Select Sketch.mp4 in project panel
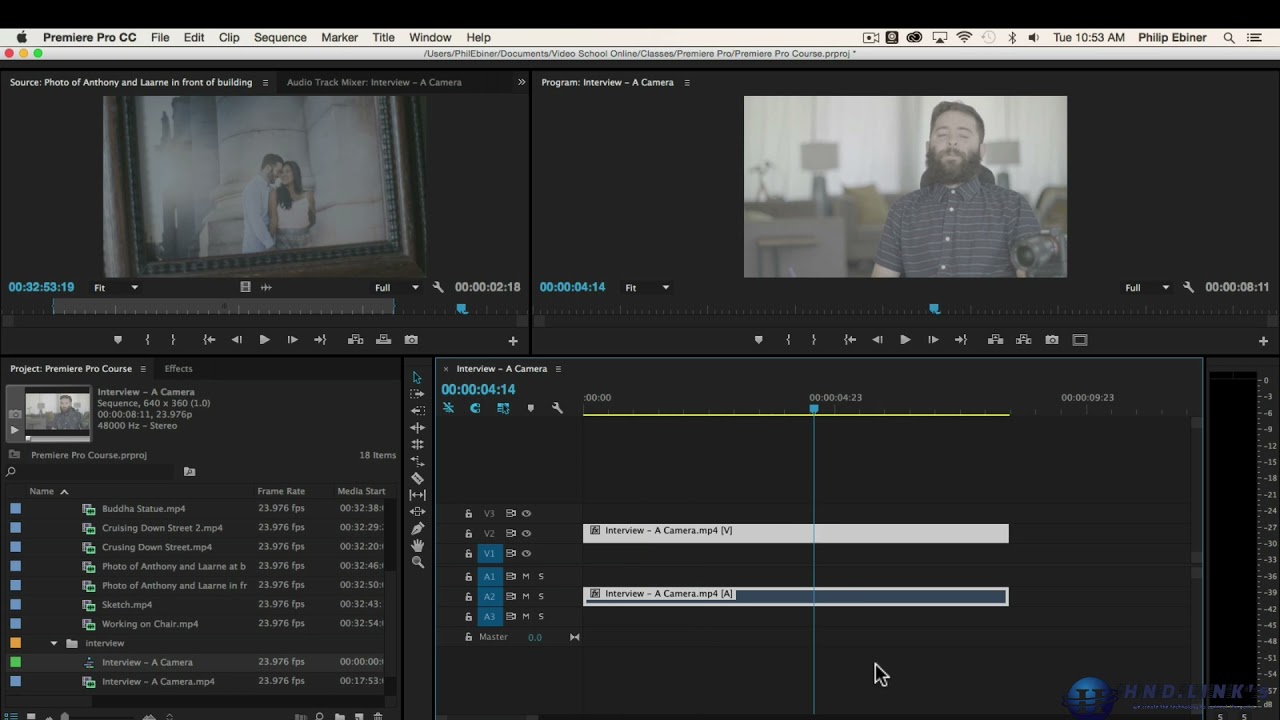Viewport: 1280px width, 720px height. 127,604
